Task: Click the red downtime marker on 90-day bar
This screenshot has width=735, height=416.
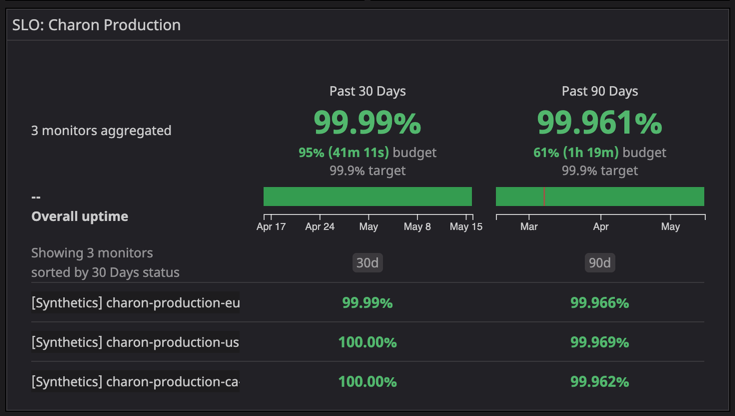Action: click(544, 197)
